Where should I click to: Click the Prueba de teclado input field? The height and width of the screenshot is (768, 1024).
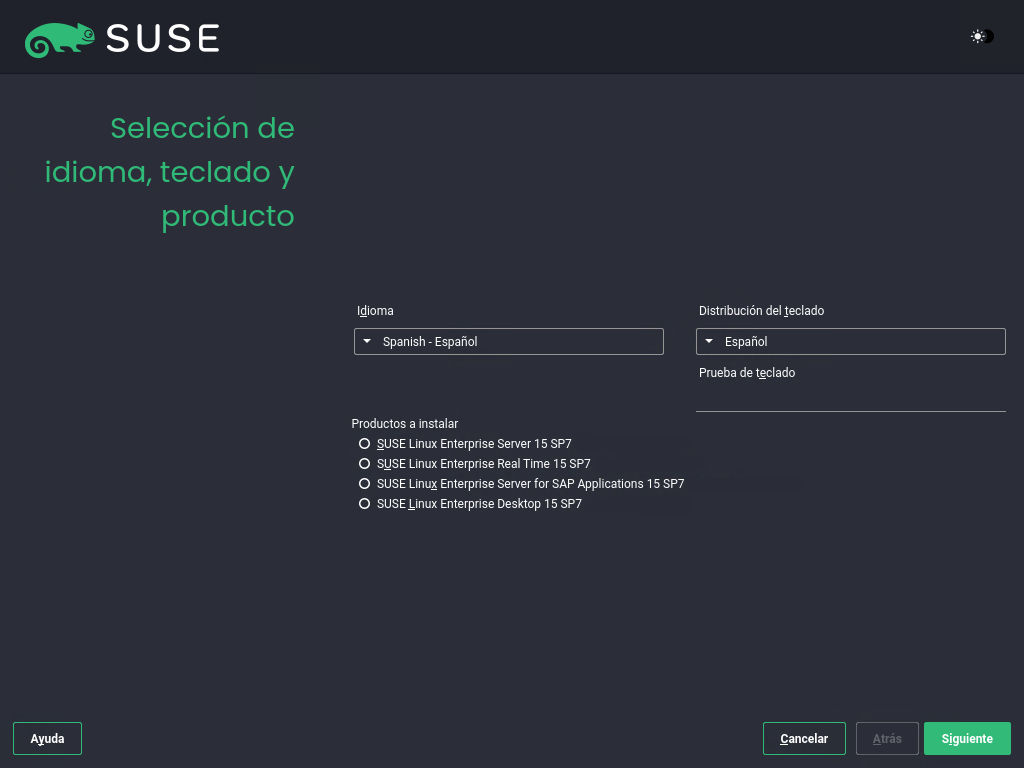(x=850, y=398)
